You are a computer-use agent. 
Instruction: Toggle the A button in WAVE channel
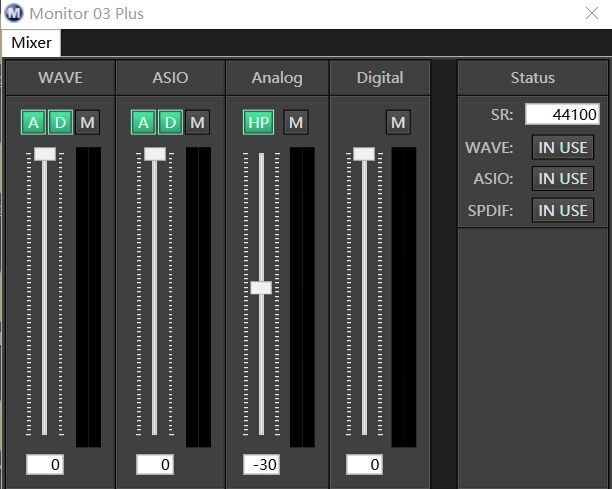pos(34,122)
